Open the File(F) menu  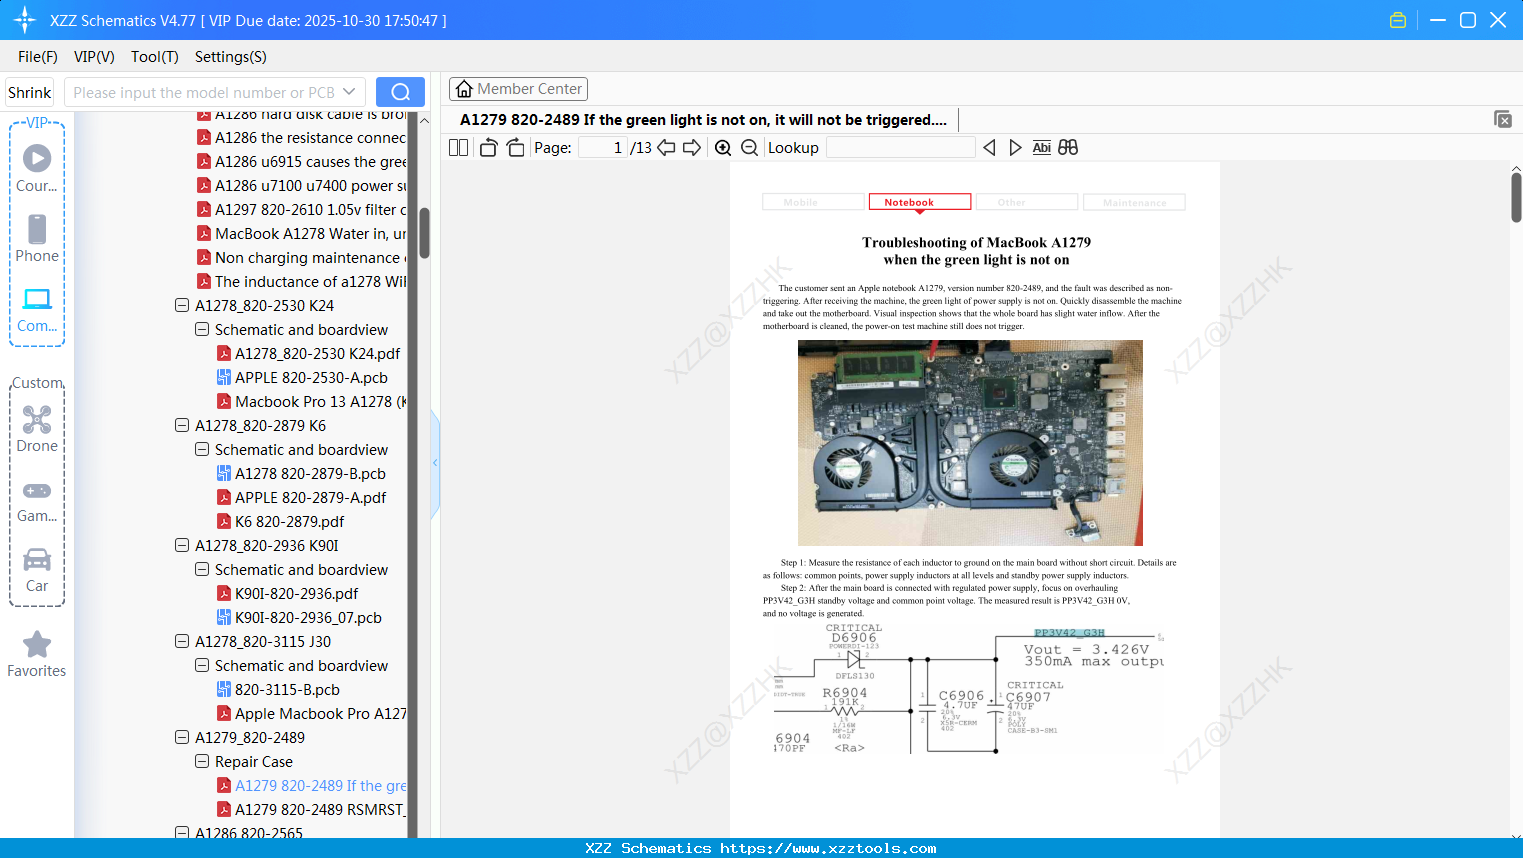38,57
